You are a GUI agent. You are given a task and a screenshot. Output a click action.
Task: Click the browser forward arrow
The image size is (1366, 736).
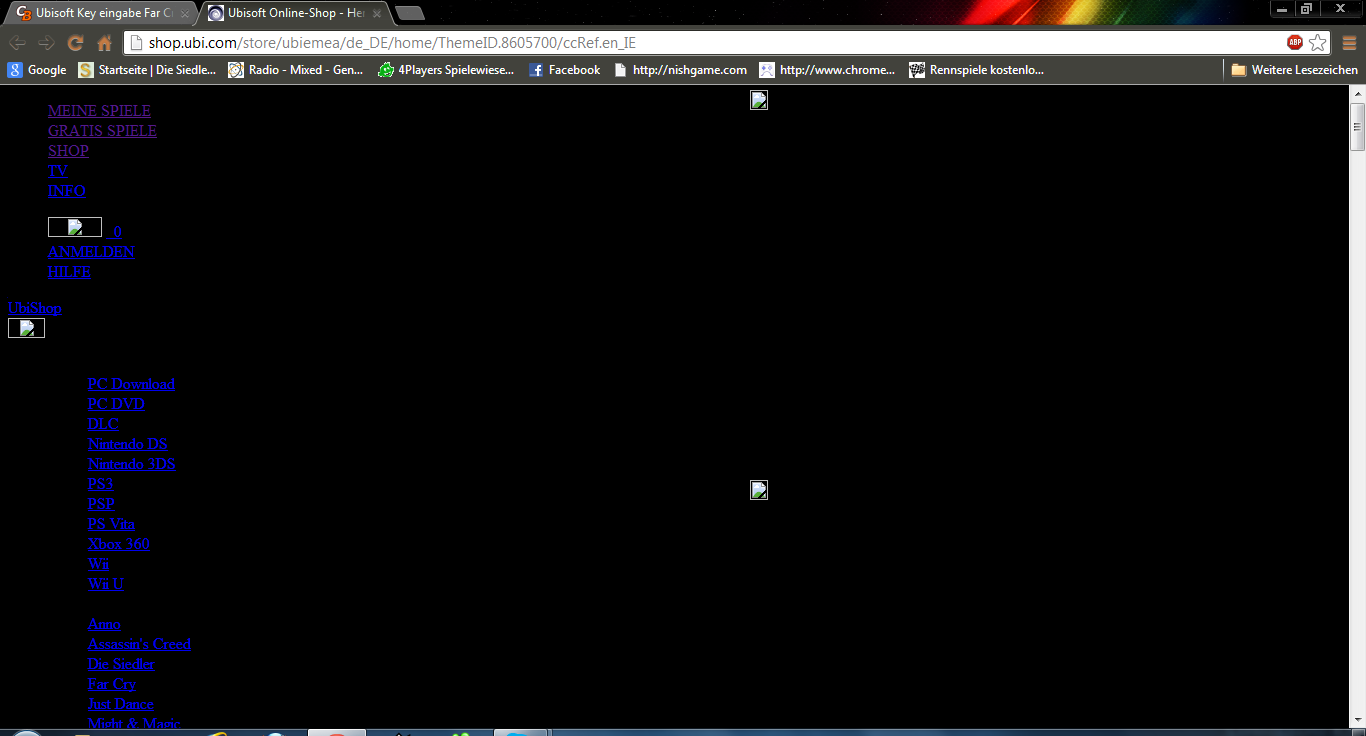(x=46, y=43)
